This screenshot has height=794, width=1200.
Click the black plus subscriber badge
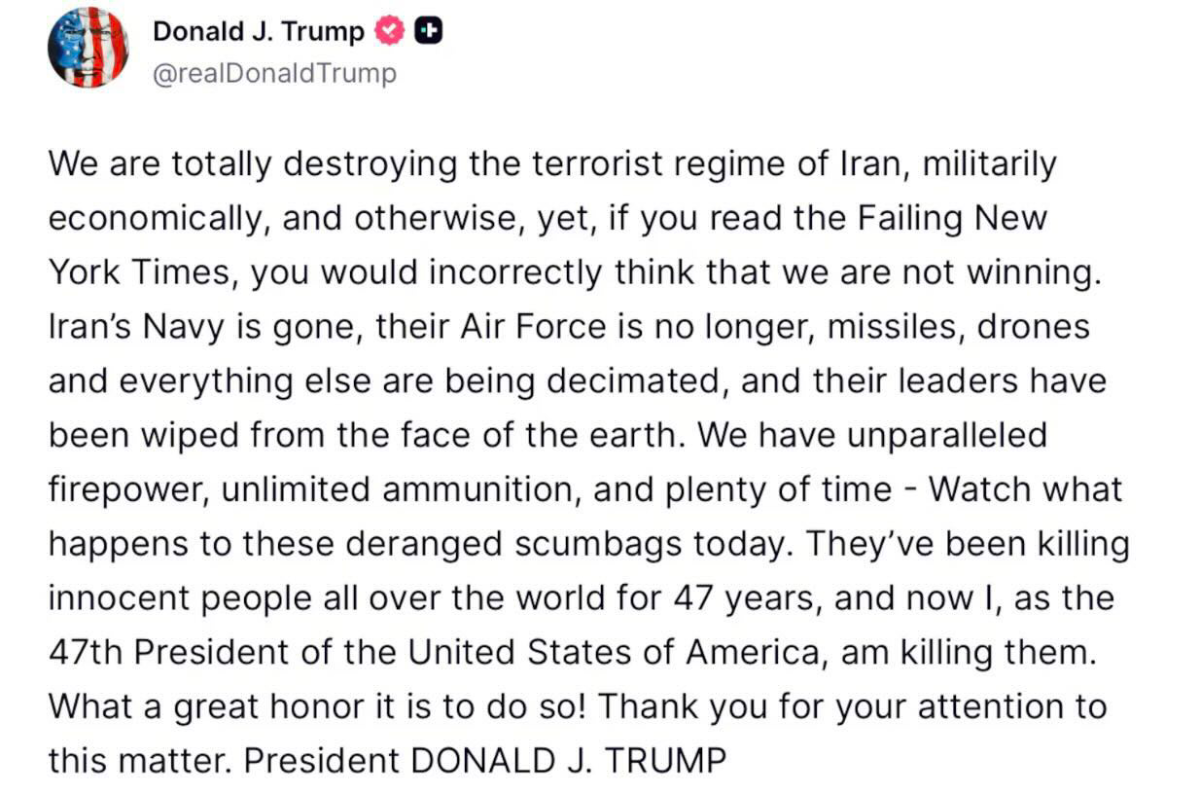pos(428,32)
